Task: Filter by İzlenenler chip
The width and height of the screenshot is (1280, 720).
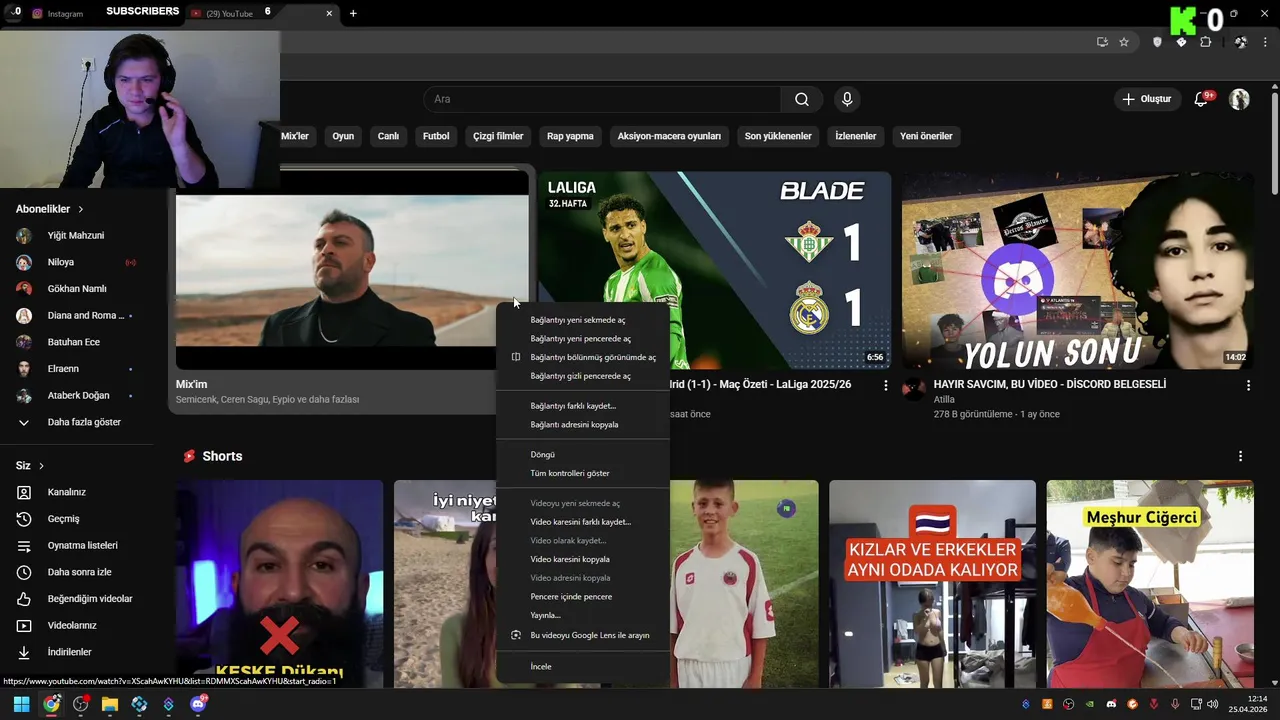Action: 856,136
